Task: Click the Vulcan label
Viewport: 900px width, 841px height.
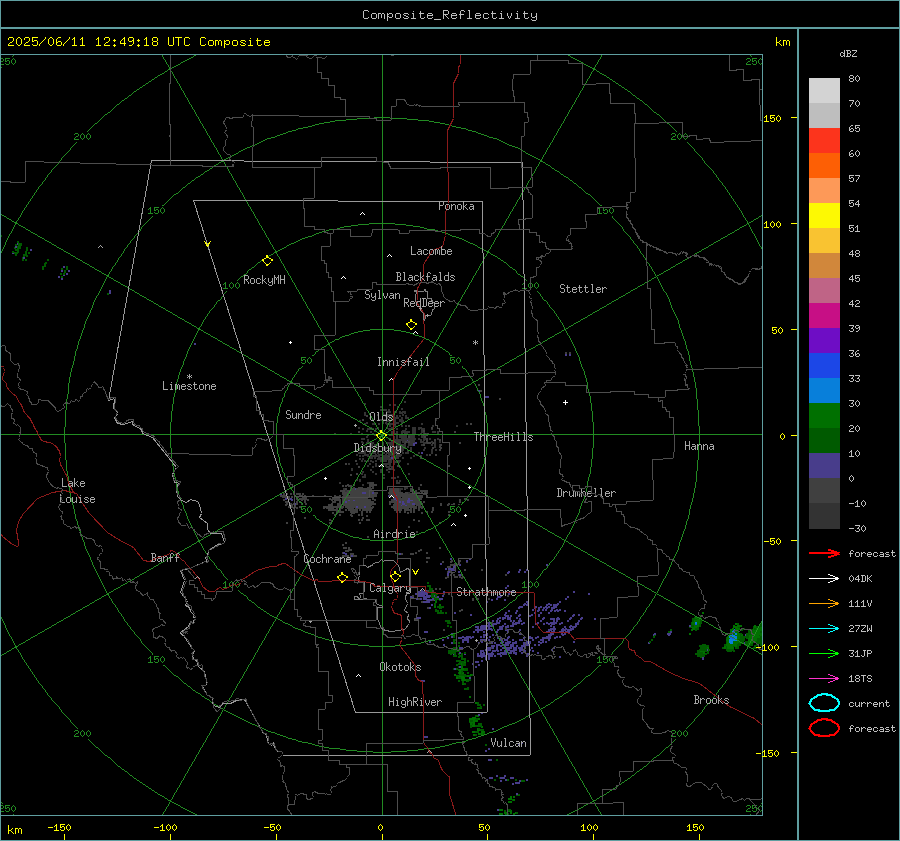Action: (508, 743)
